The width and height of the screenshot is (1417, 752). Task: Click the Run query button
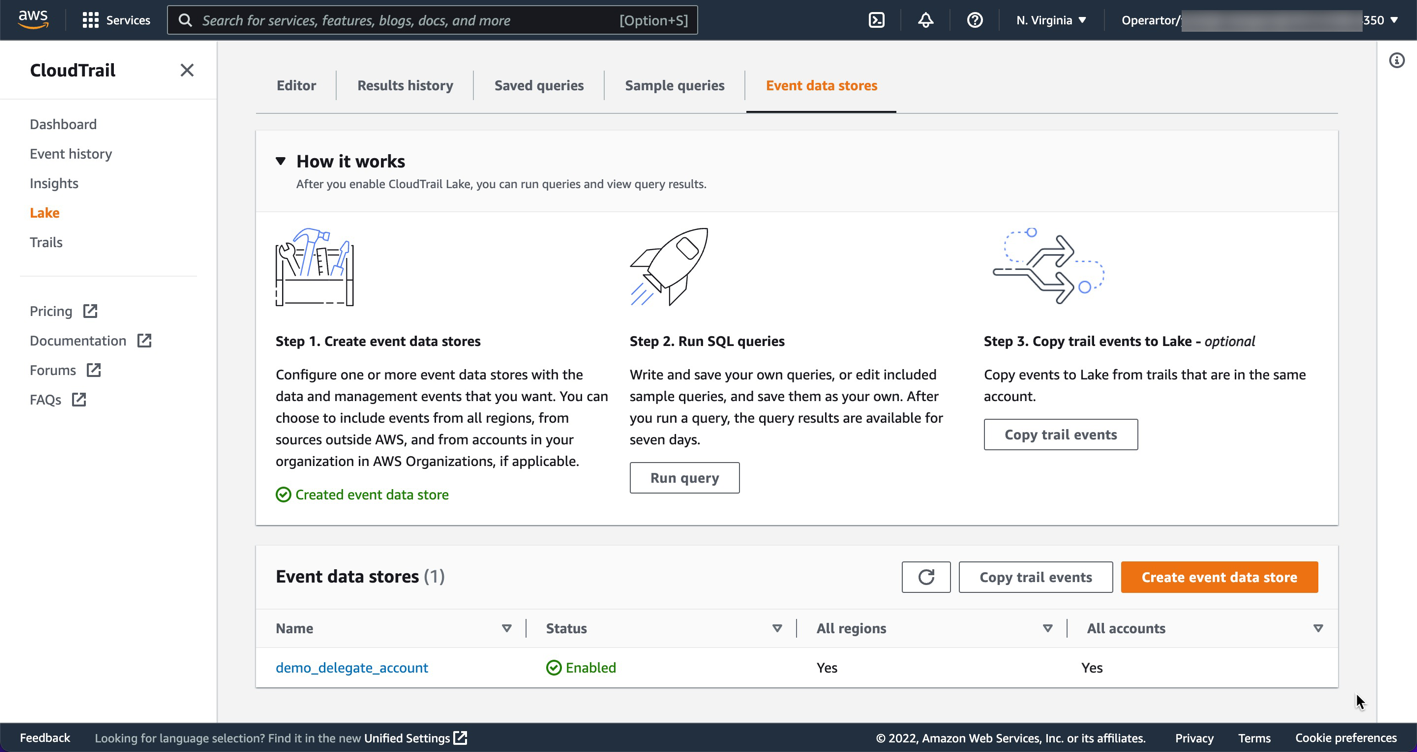tap(685, 478)
